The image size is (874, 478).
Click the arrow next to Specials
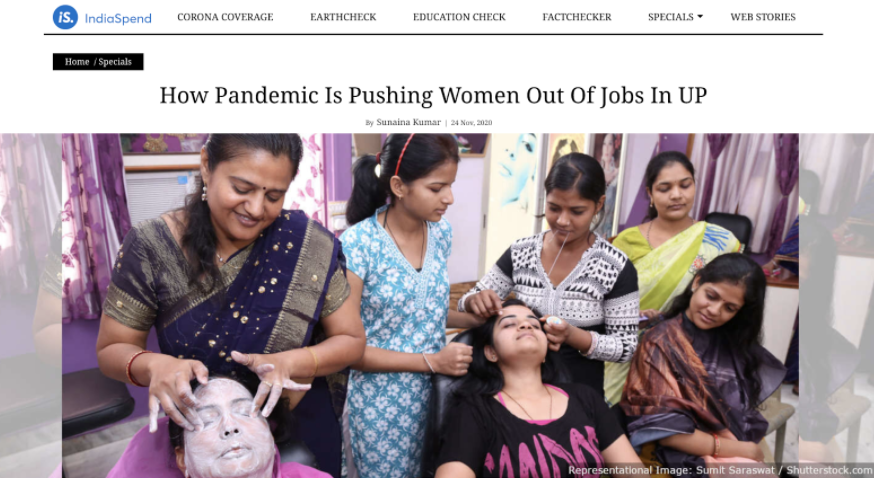[x=700, y=17]
